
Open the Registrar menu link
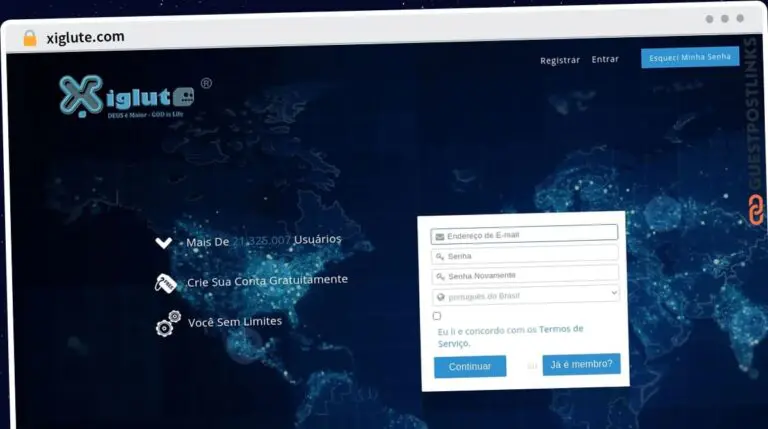(x=560, y=60)
